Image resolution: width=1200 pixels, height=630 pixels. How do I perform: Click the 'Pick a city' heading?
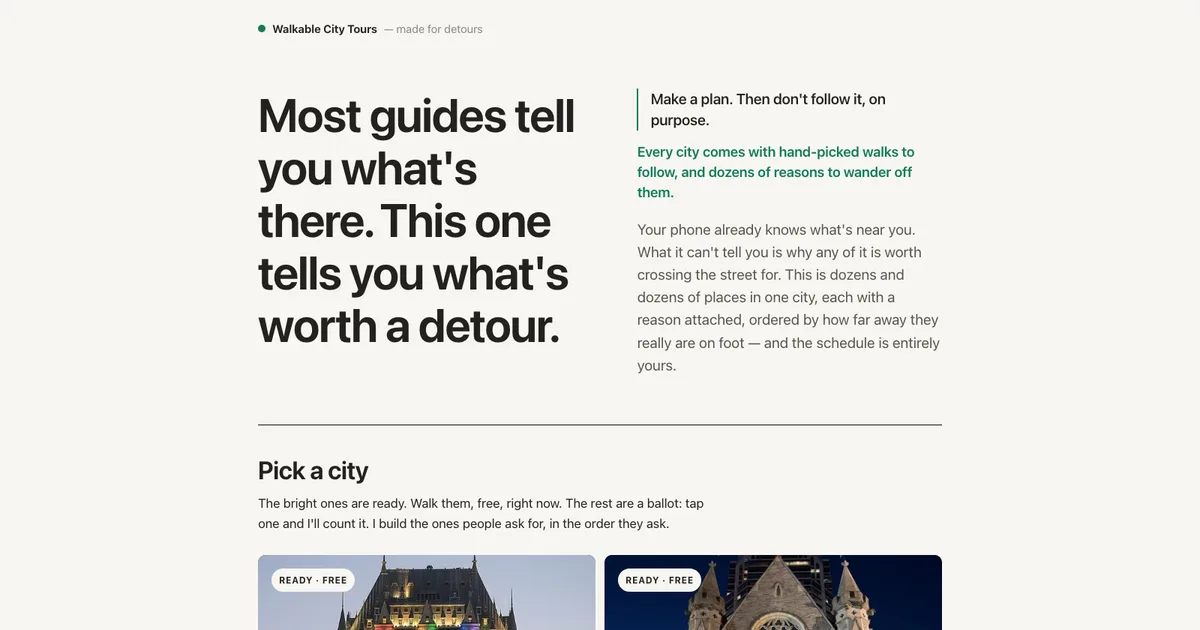click(x=313, y=470)
